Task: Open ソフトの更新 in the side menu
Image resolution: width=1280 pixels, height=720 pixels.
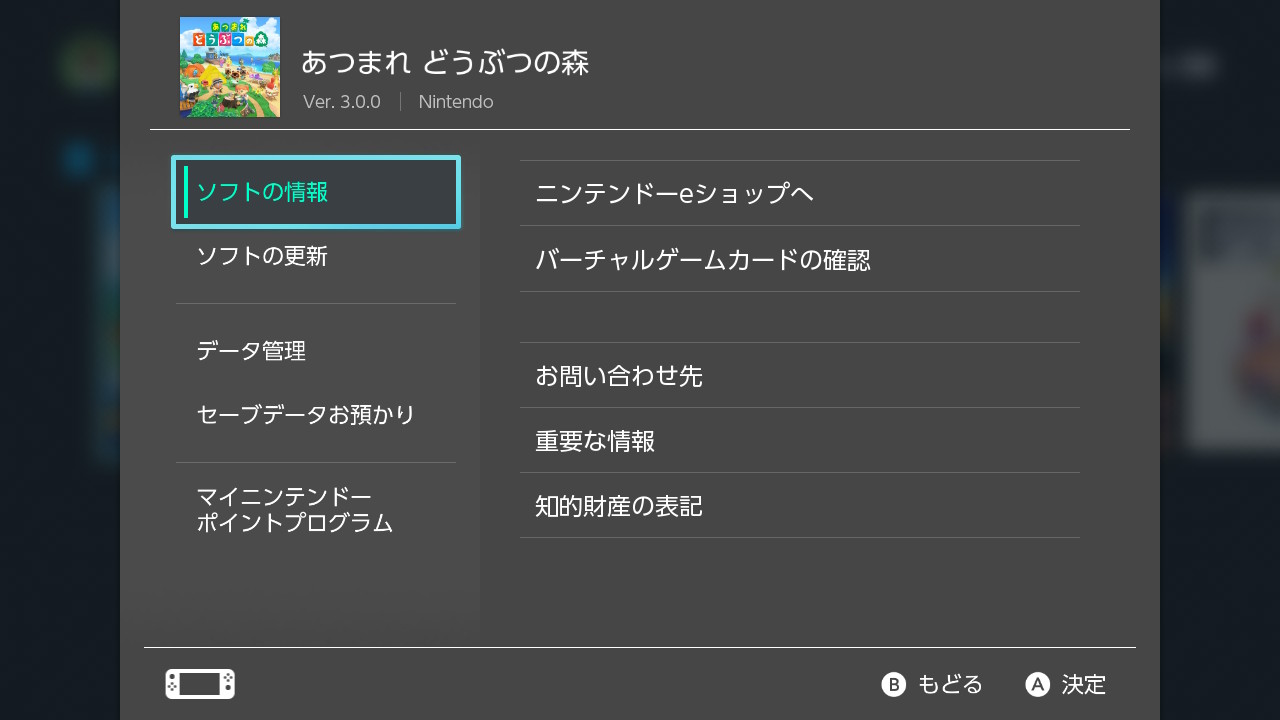Action: point(262,257)
